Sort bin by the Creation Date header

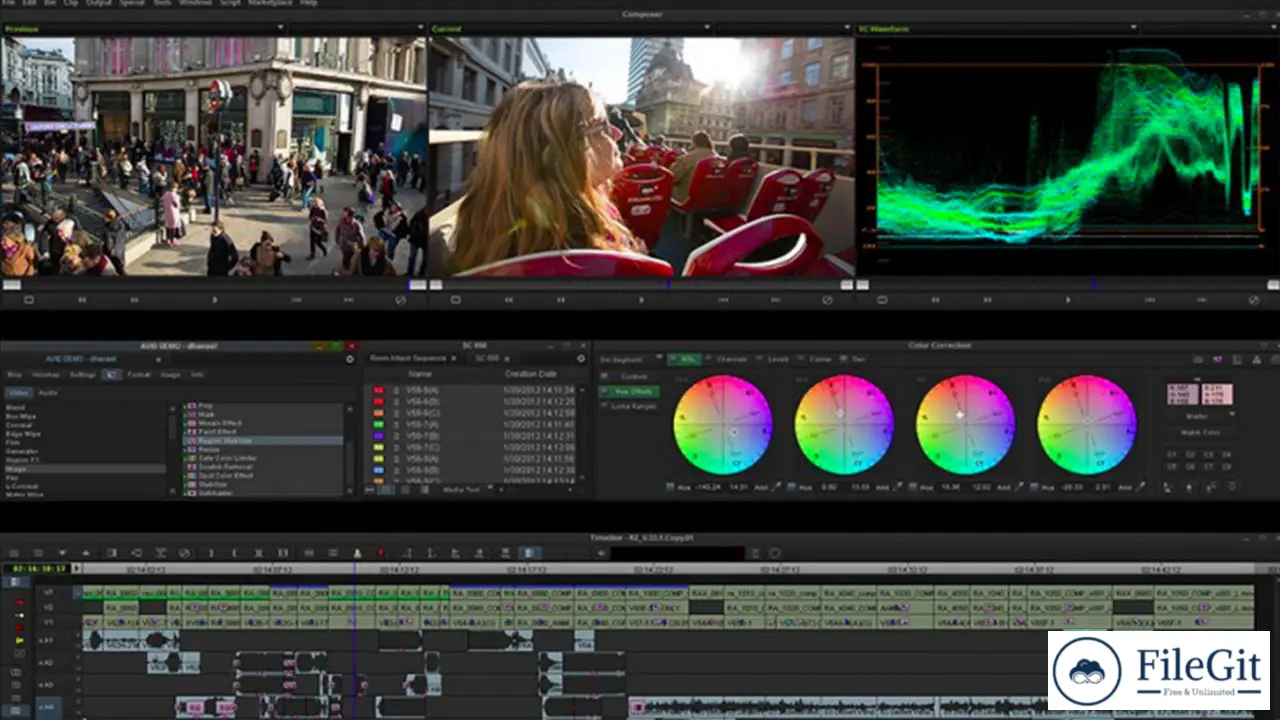click(x=530, y=374)
